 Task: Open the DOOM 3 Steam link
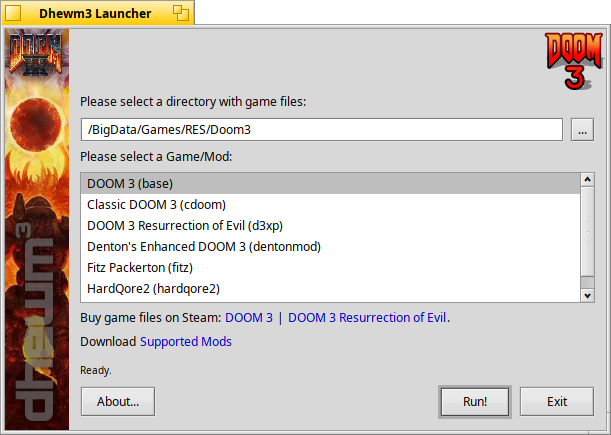pyautogui.click(x=249, y=318)
